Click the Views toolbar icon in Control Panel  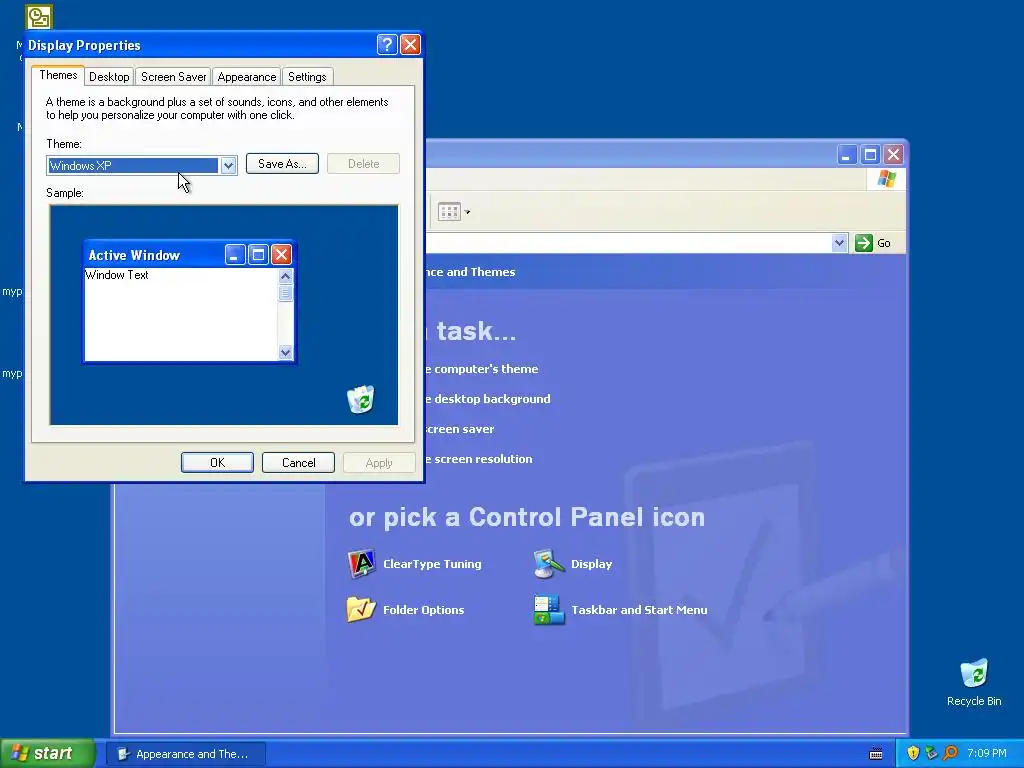point(449,212)
